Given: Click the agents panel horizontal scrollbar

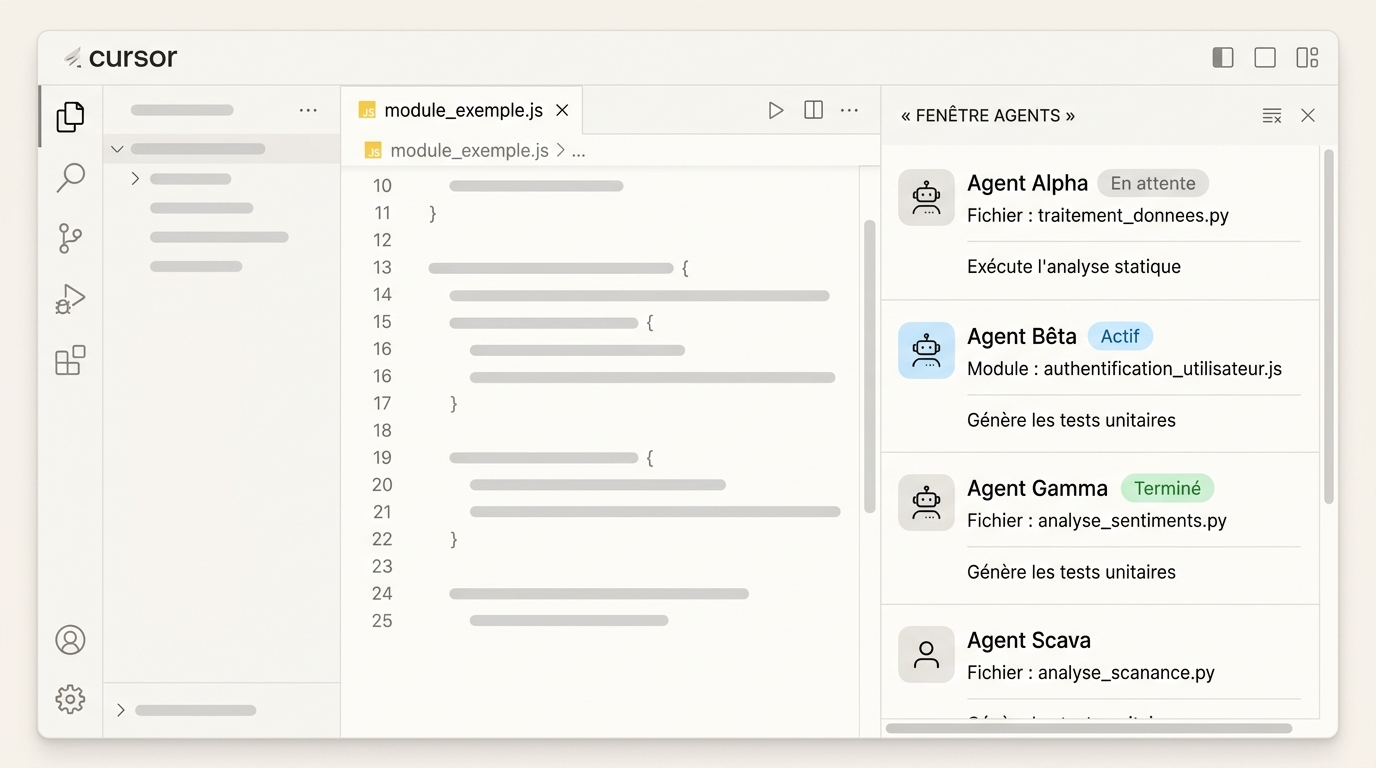Looking at the screenshot, I should [x=1089, y=728].
